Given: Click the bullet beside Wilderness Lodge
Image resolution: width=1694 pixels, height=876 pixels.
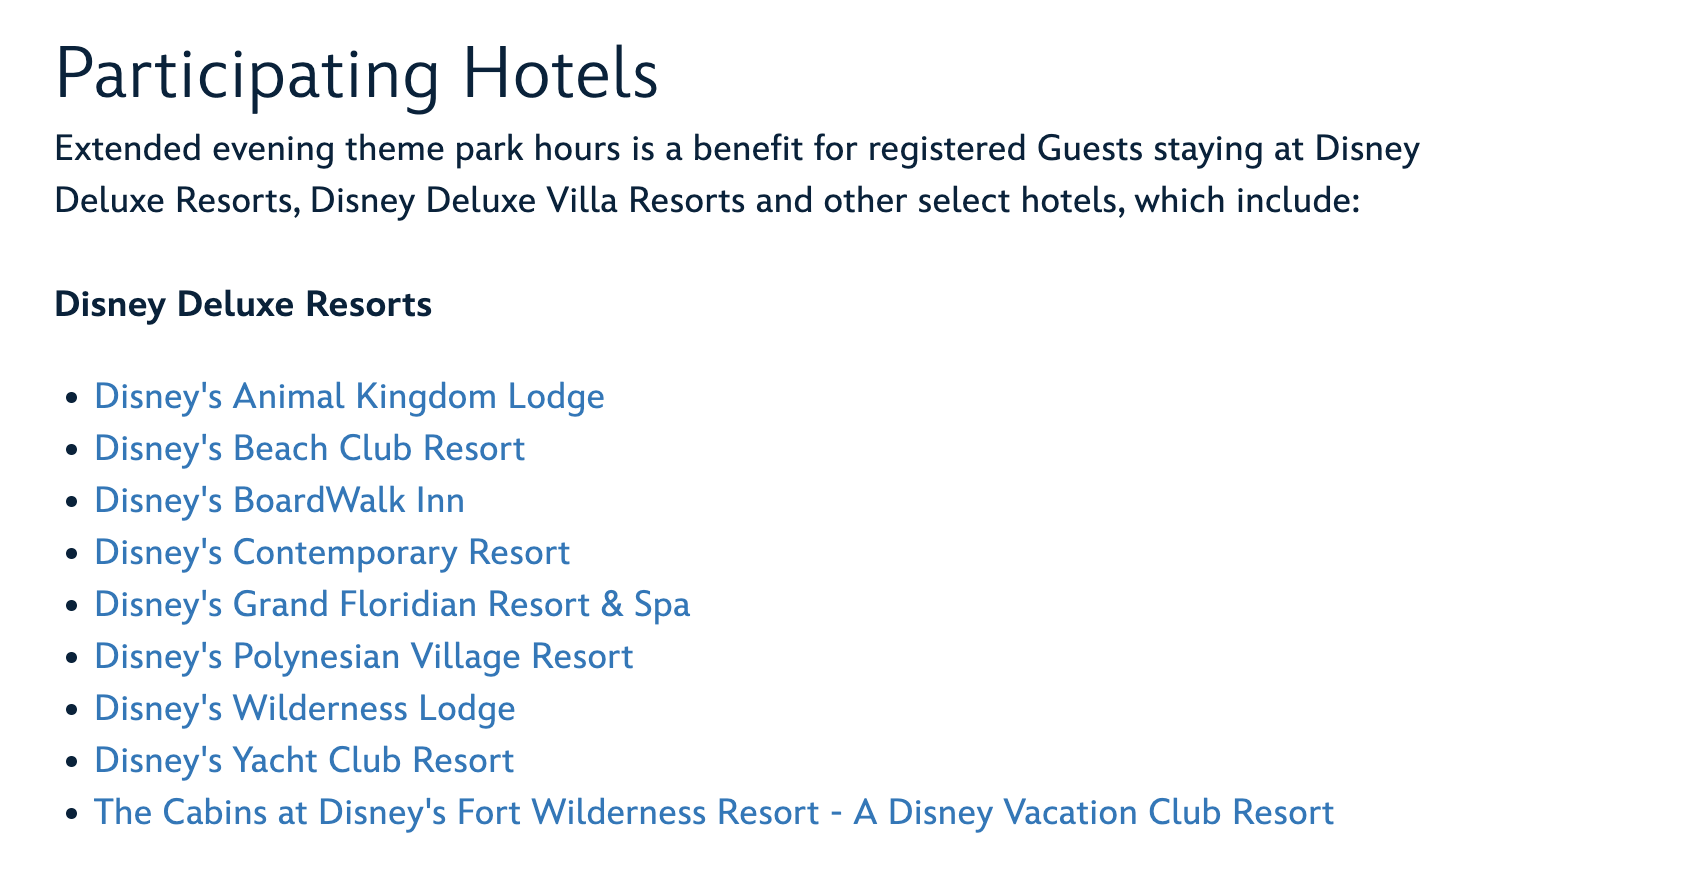Looking at the screenshot, I should click(x=70, y=710).
